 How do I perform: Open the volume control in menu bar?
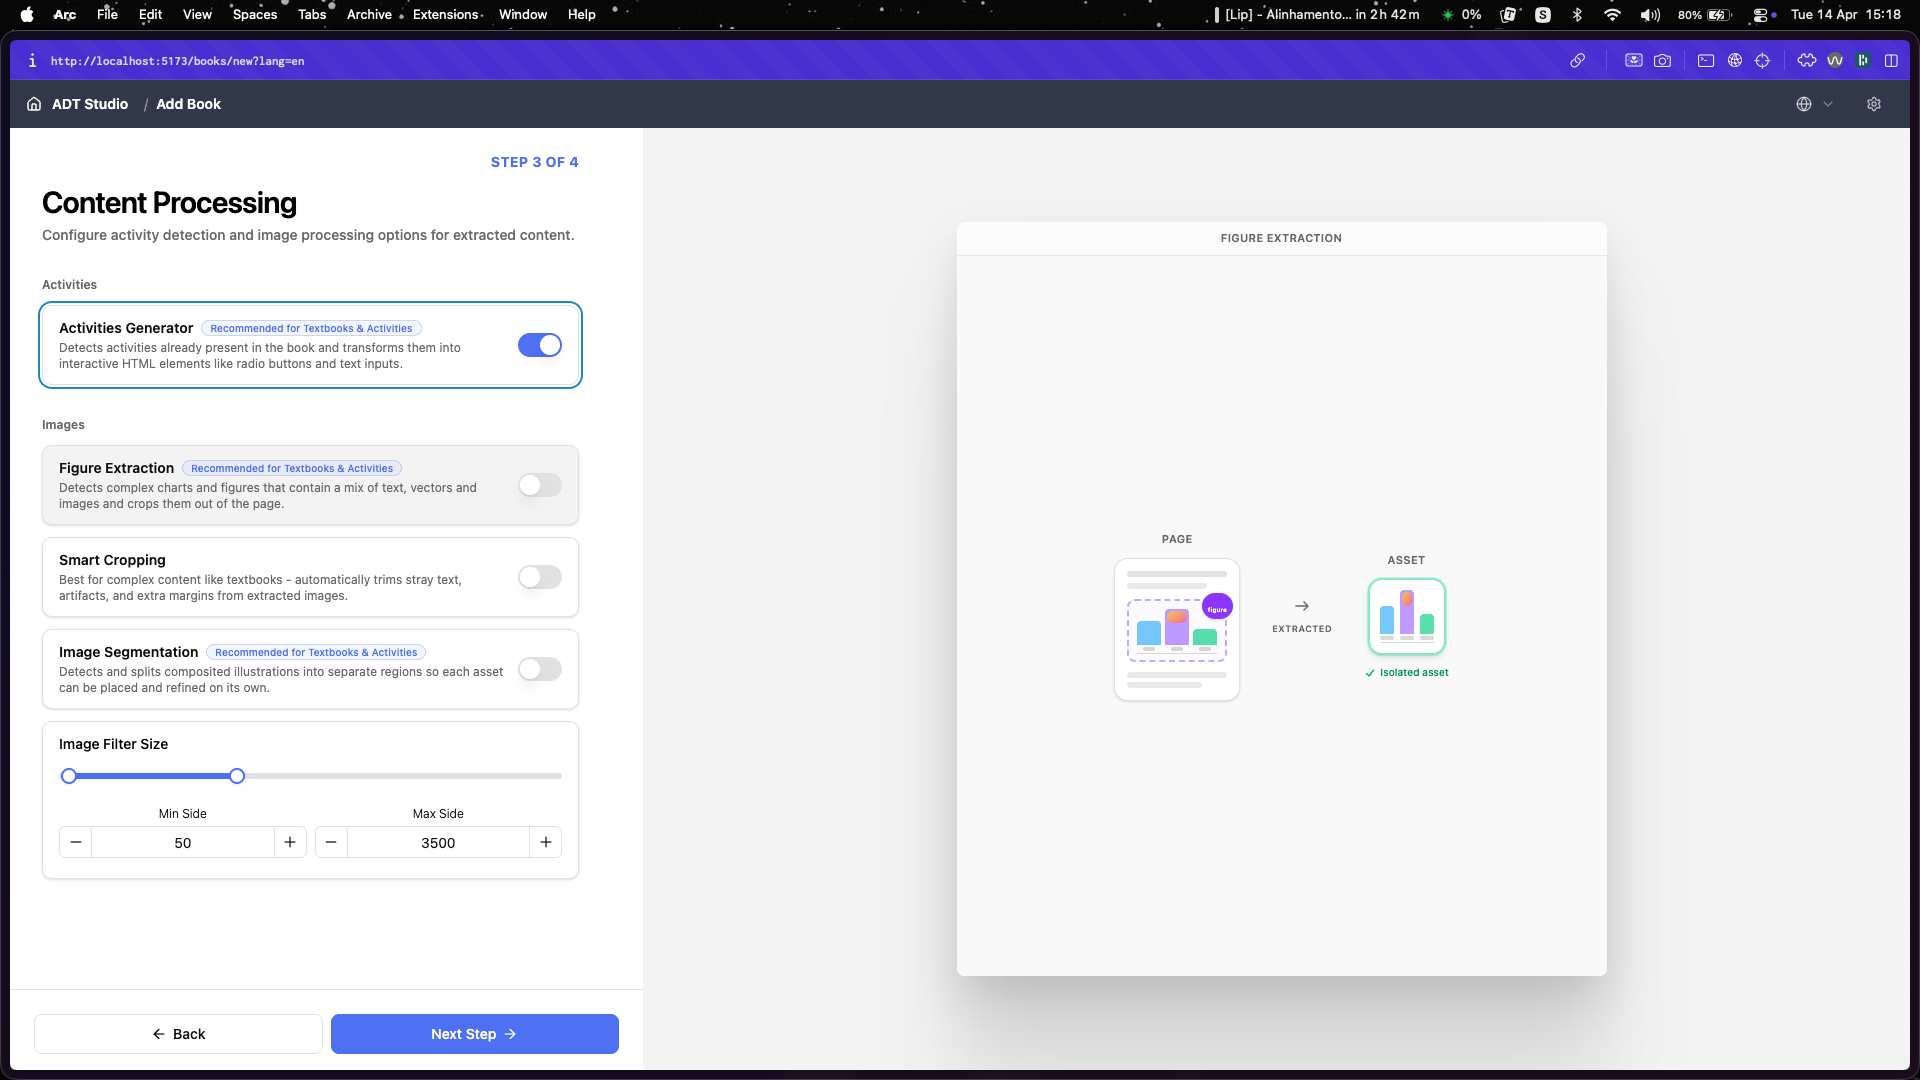(x=1650, y=14)
